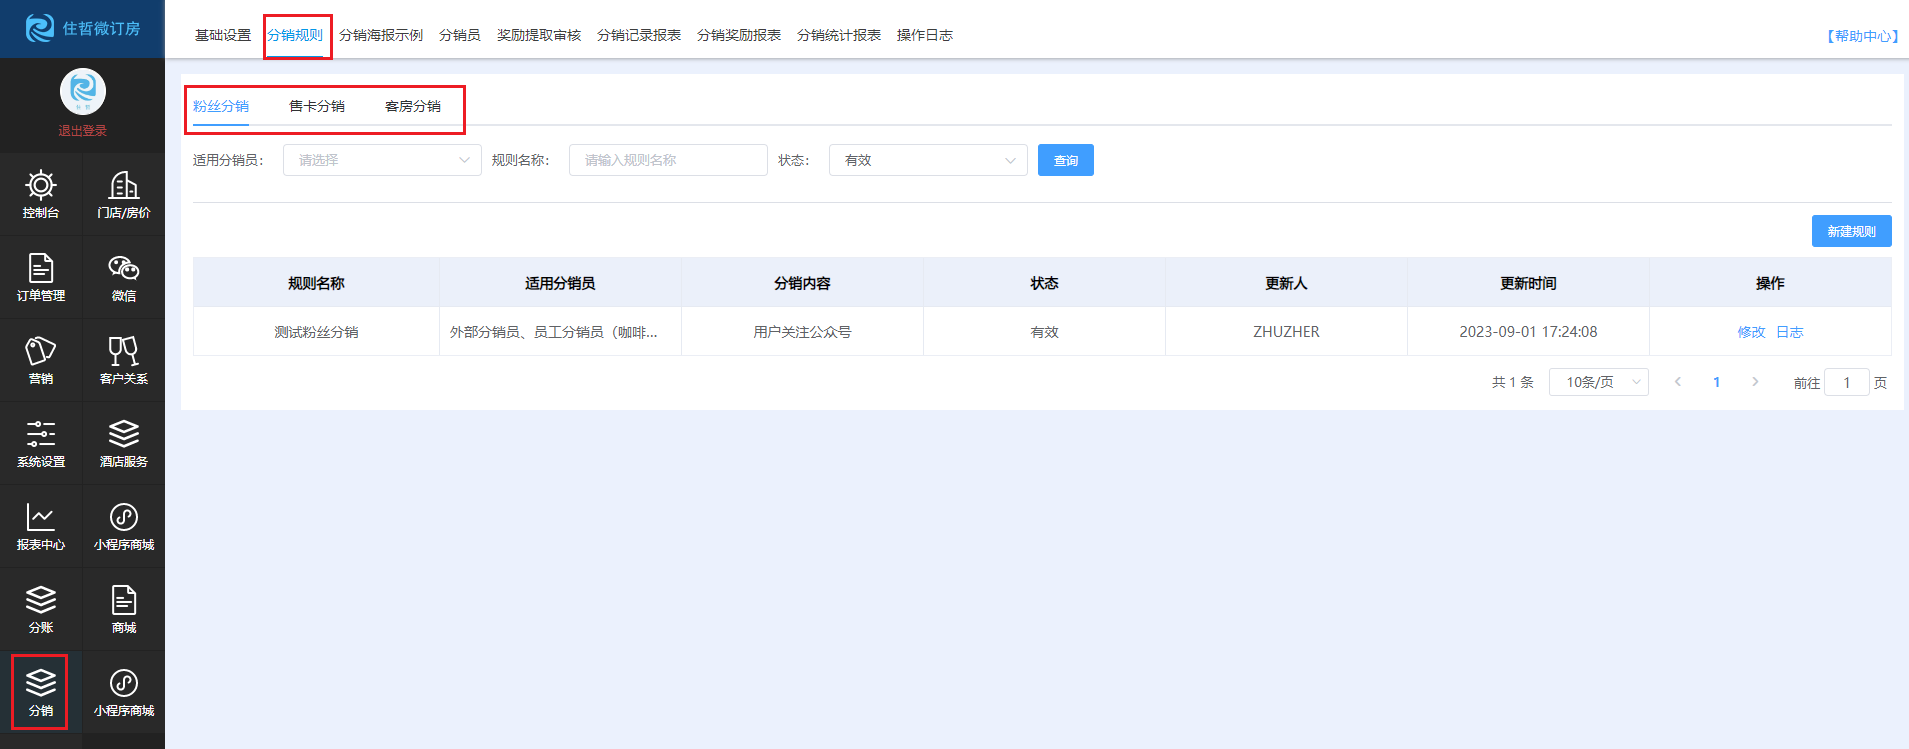Focus the 前往 page number field
The width and height of the screenshot is (1909, 749).
click(1847, 382)
